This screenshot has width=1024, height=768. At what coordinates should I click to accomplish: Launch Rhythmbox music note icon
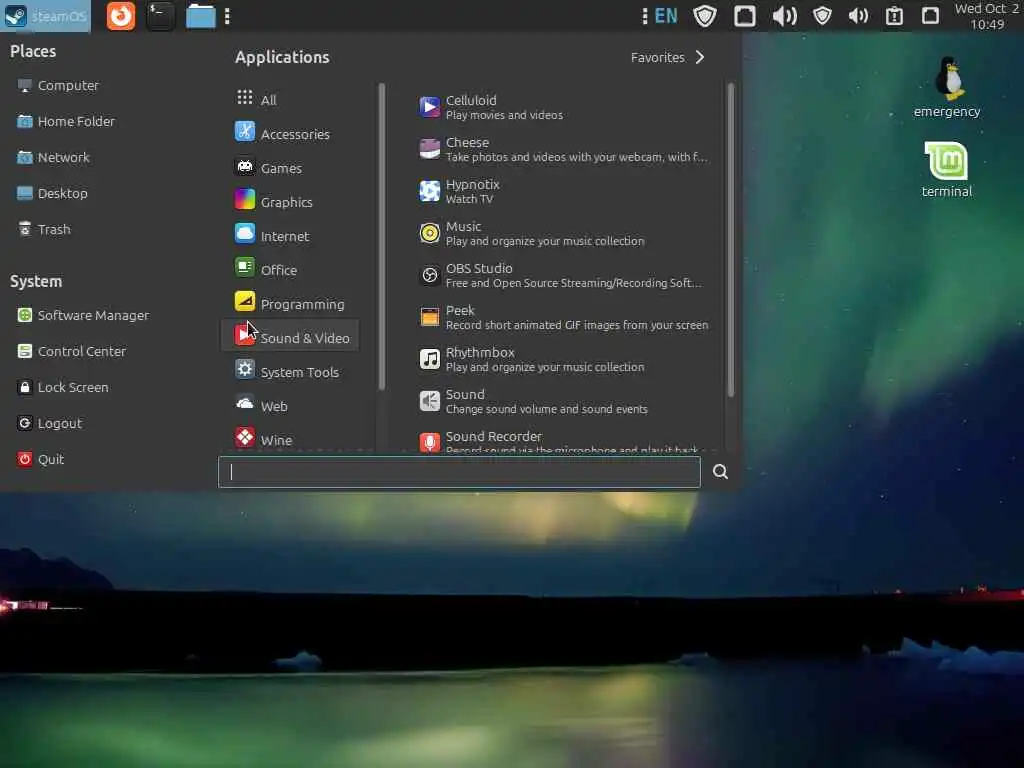pos(429,359)
